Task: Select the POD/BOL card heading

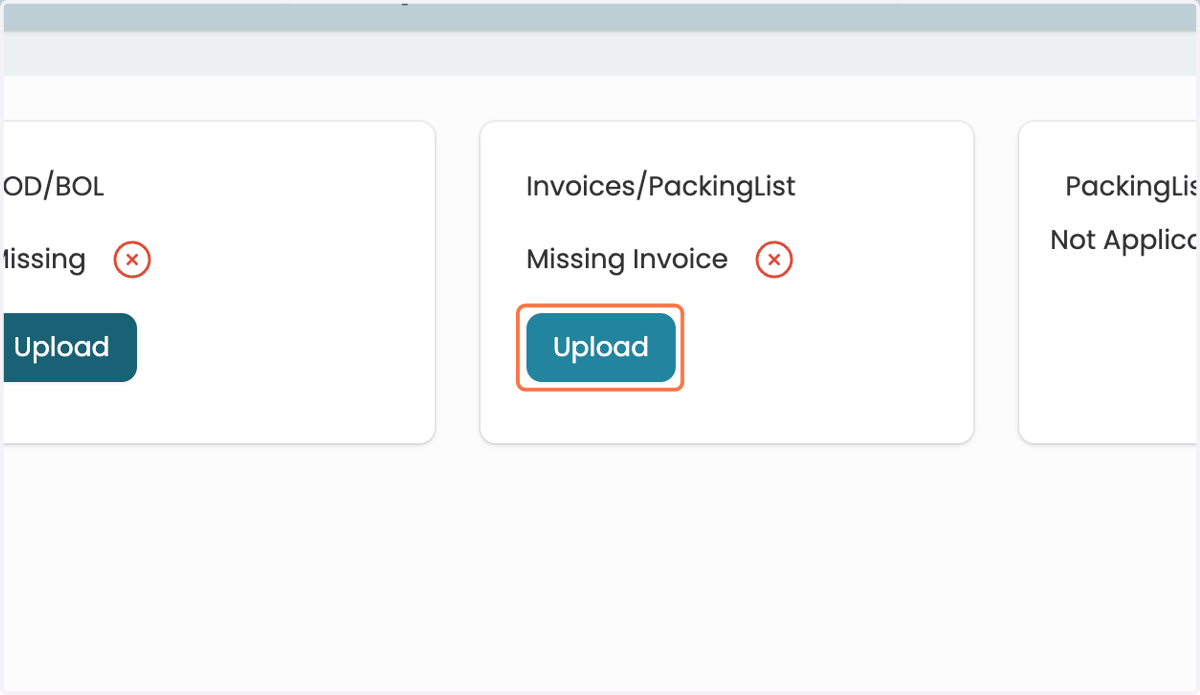Action: pyautogui.click(x=52, y=186)
